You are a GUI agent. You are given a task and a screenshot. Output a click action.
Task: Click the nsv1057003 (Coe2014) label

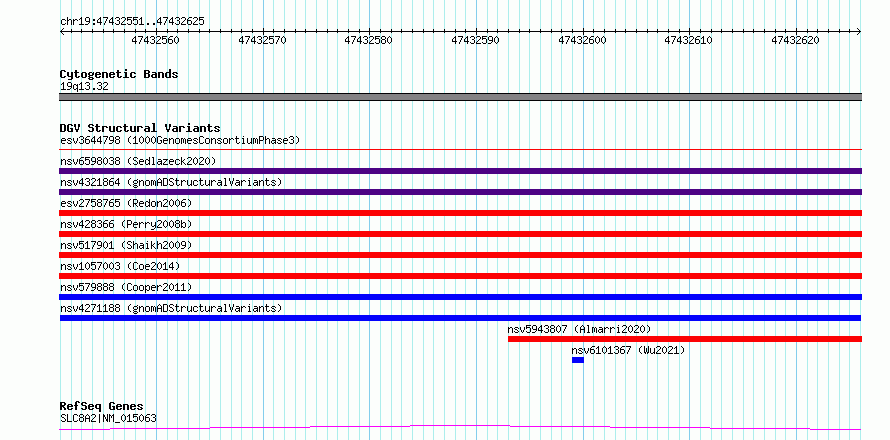tap(119, 266)
